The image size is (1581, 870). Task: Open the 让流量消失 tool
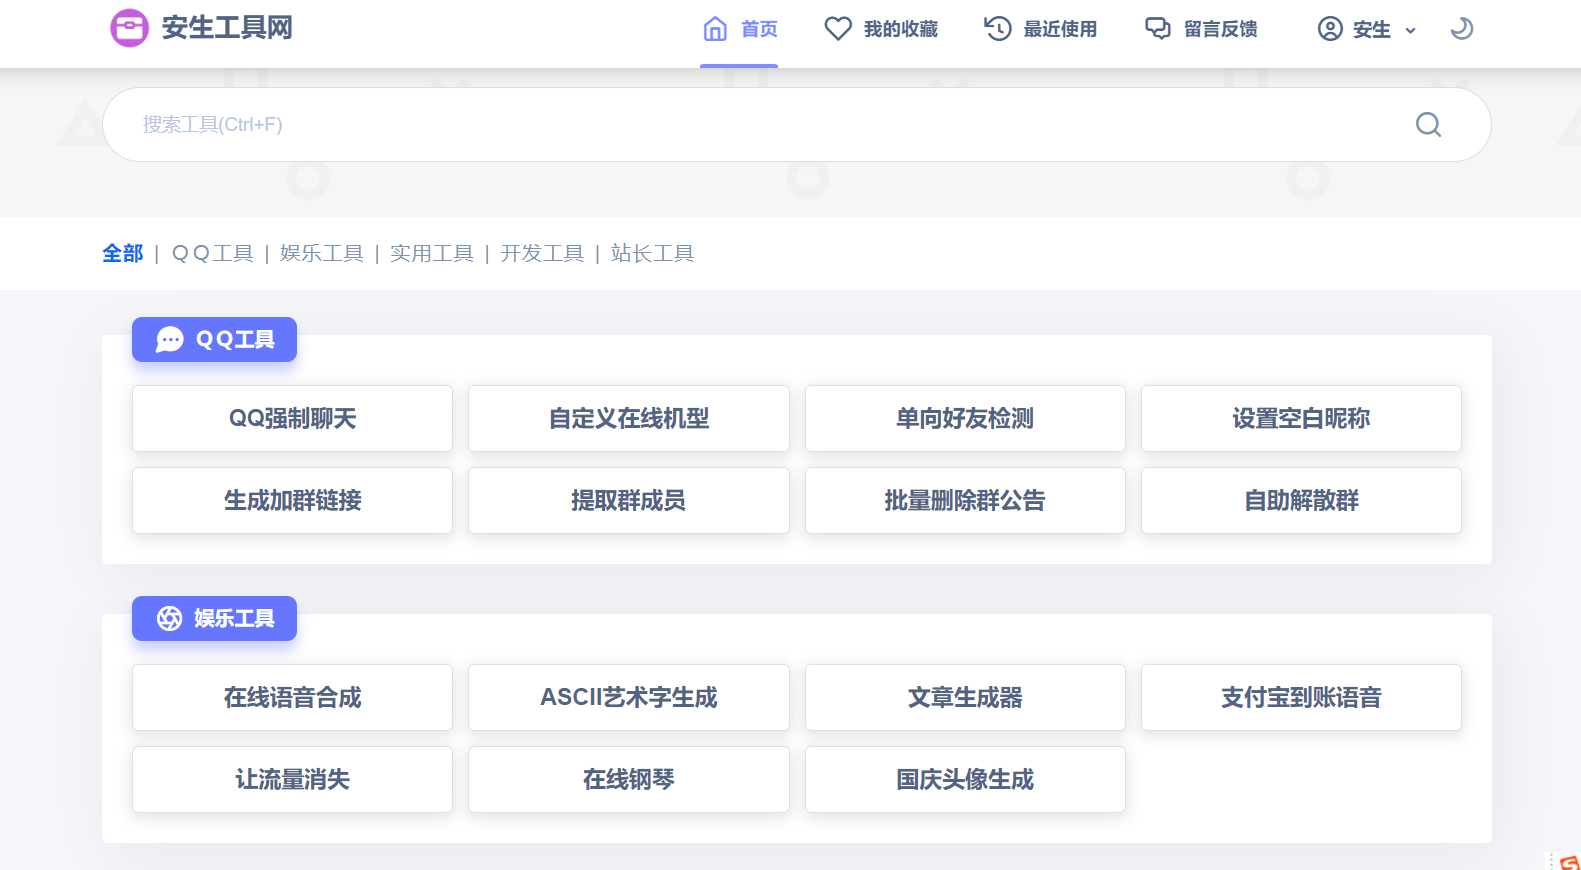click(x=292, y=779)
